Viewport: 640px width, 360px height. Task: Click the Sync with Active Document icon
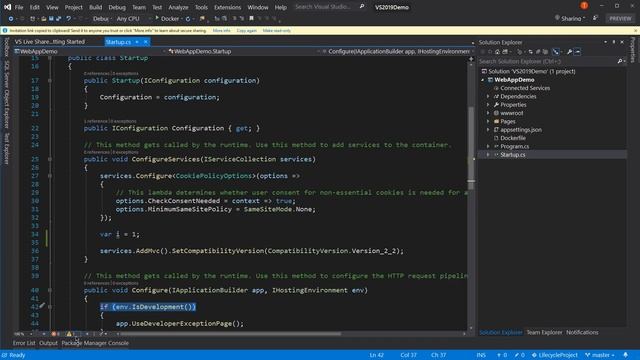pyautogui.click(x=530, y=52)
